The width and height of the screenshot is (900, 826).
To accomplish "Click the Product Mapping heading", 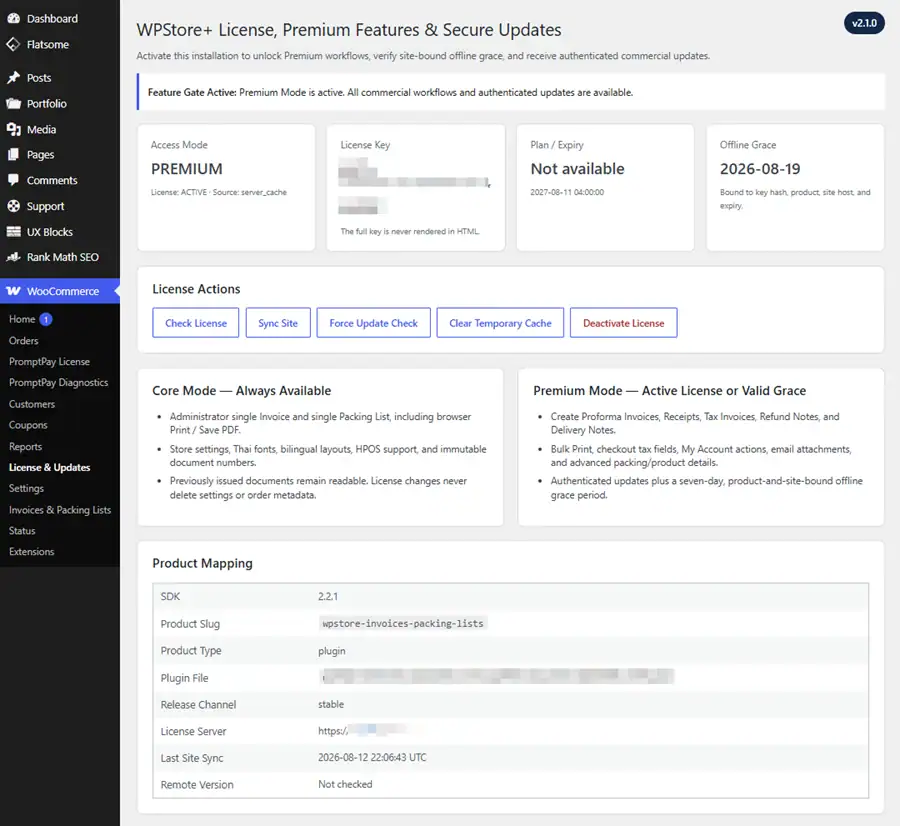I will tap(202, 563).
